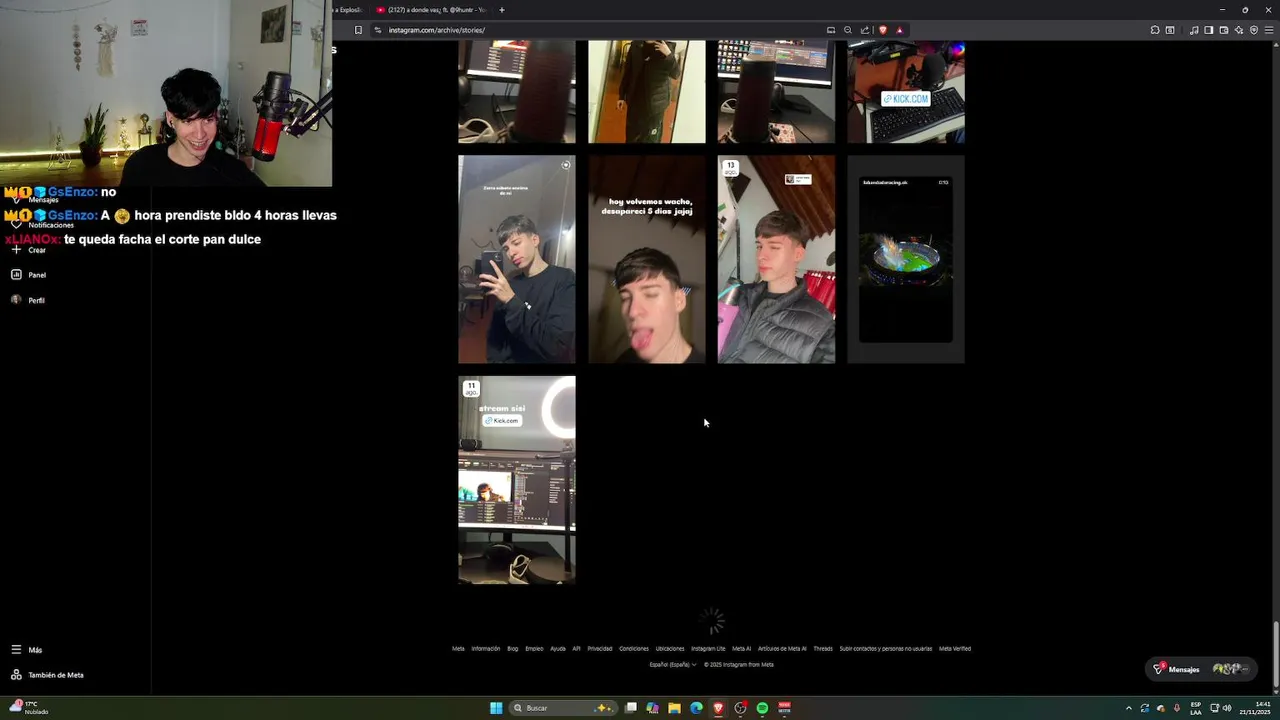Open the story thumbnail dated 13 ago
Screen dimensions: 1280x720
click(x=776, y=259)
